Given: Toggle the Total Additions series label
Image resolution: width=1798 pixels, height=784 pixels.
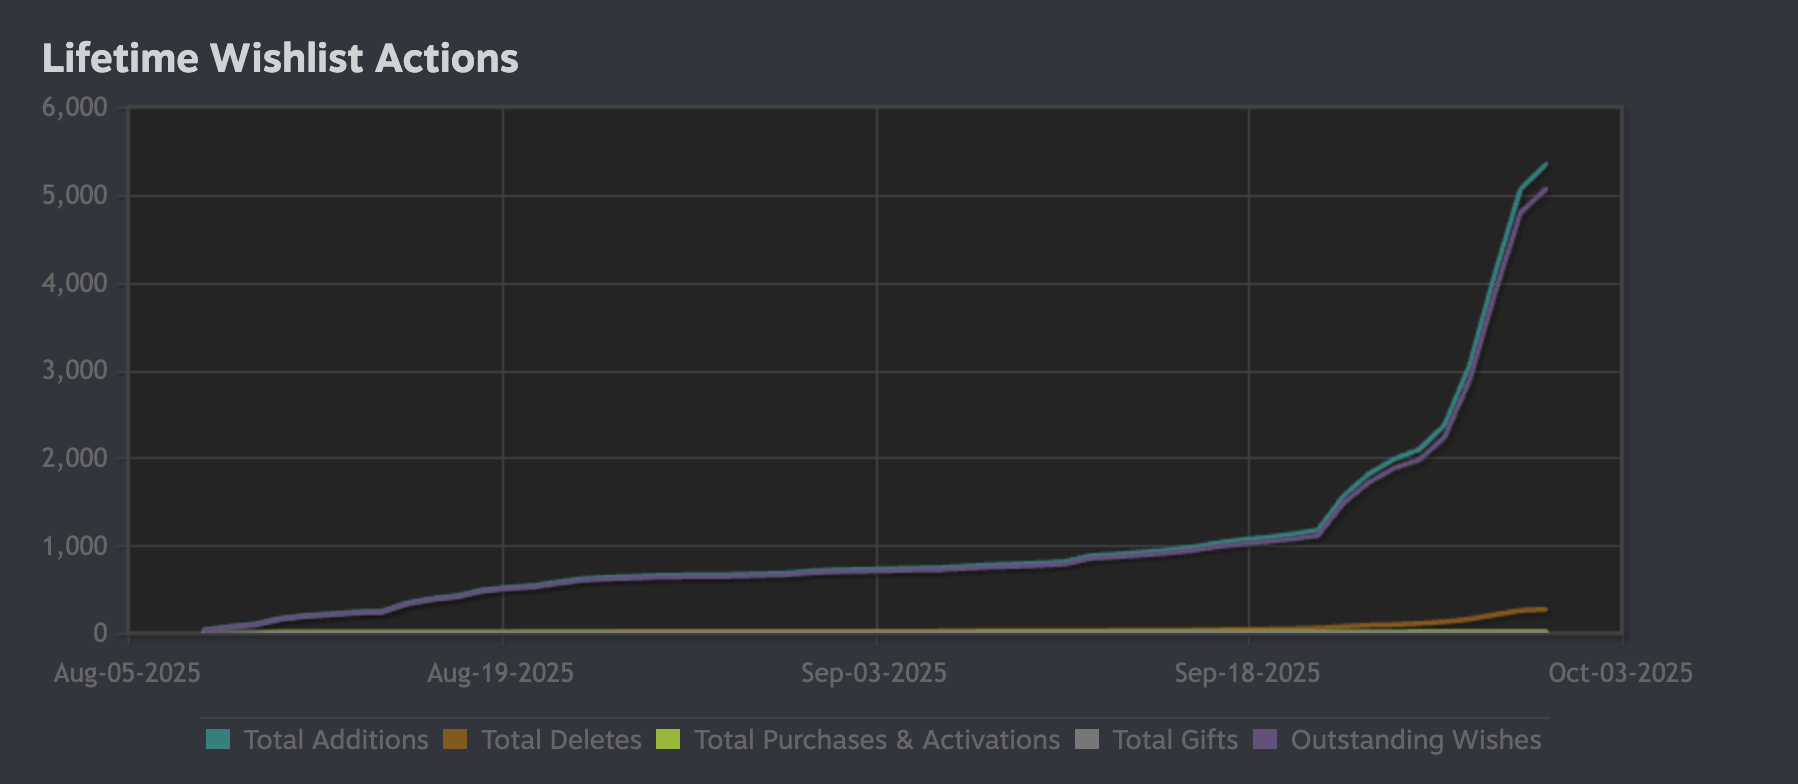Looking at the screenshot, I should 336,740.
